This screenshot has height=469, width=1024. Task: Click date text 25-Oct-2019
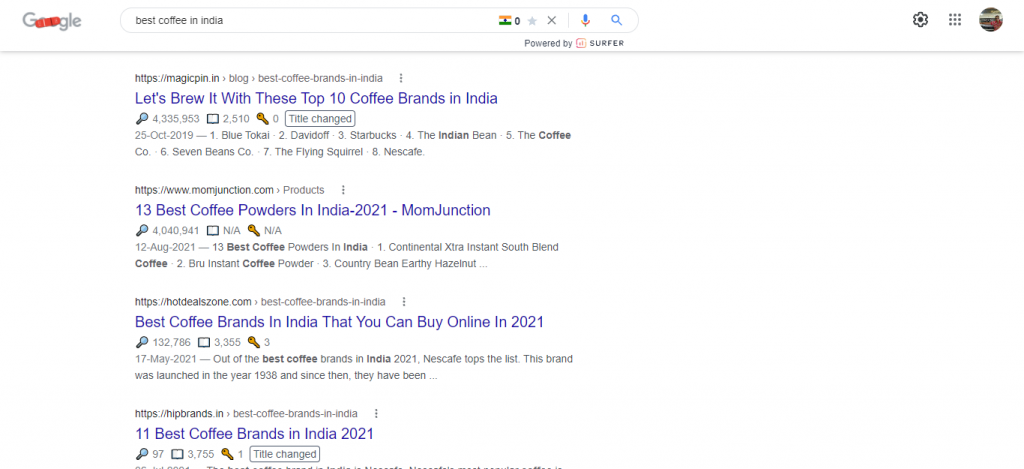(x=163, y=136)
